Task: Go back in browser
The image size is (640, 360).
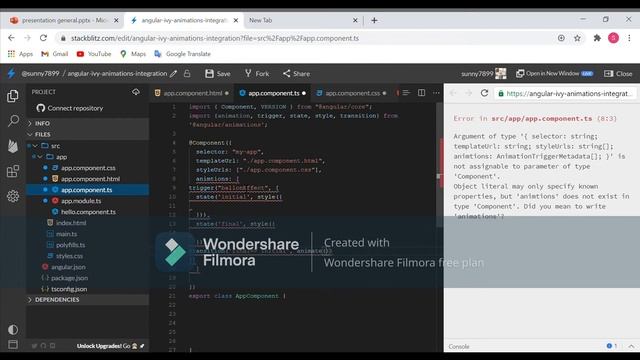Action: click(x=11, y=38)
